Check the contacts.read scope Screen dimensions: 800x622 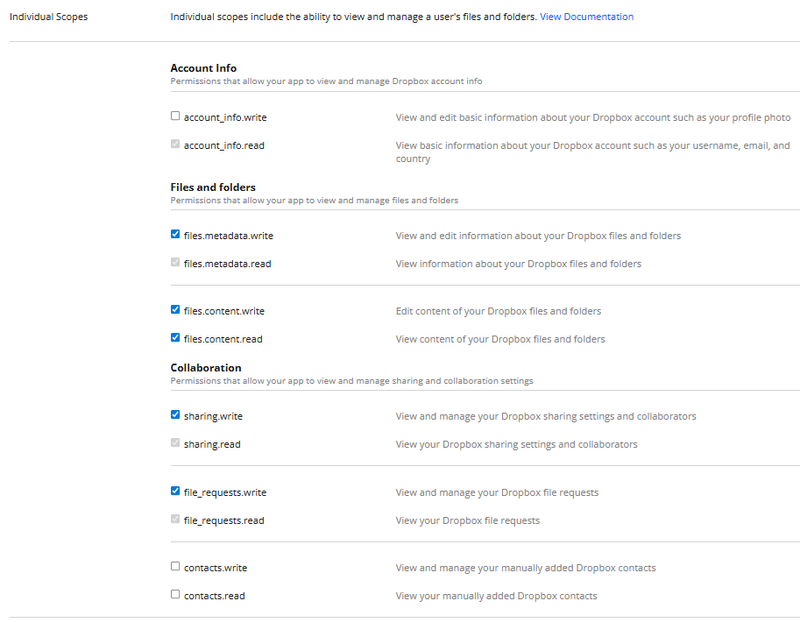click(176, 595)
